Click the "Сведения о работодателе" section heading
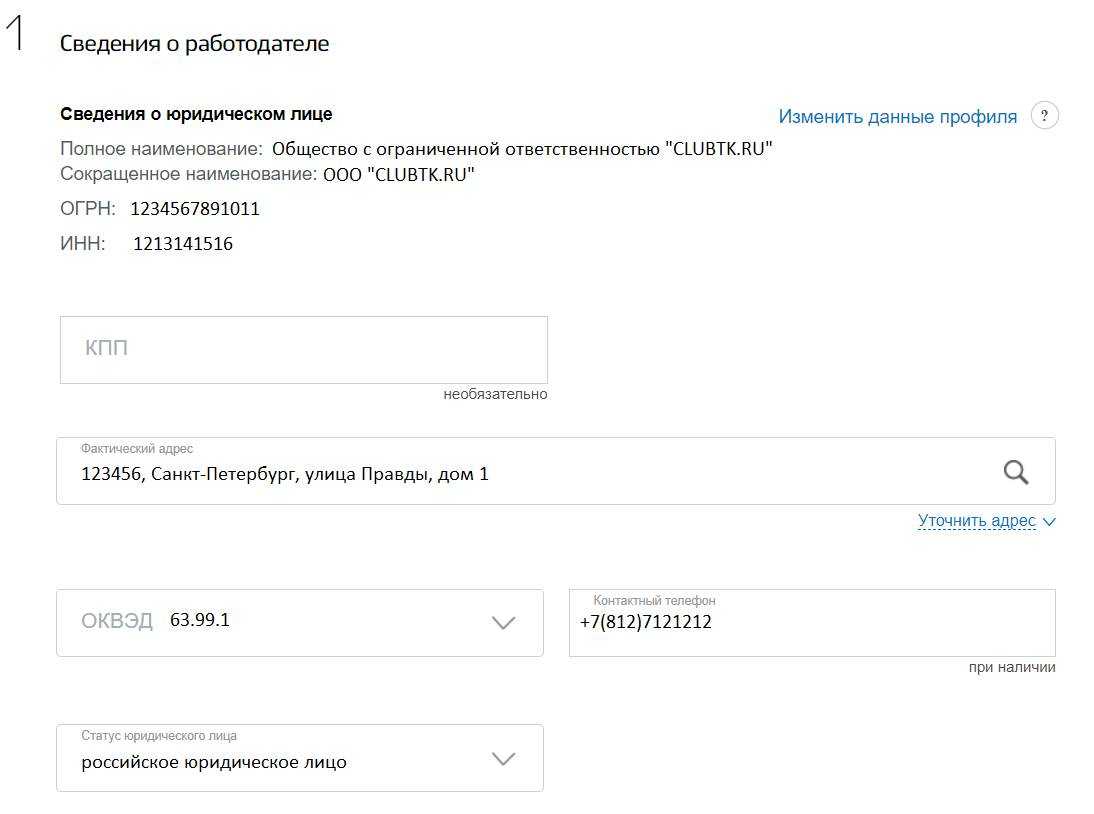 click(194, 44)
